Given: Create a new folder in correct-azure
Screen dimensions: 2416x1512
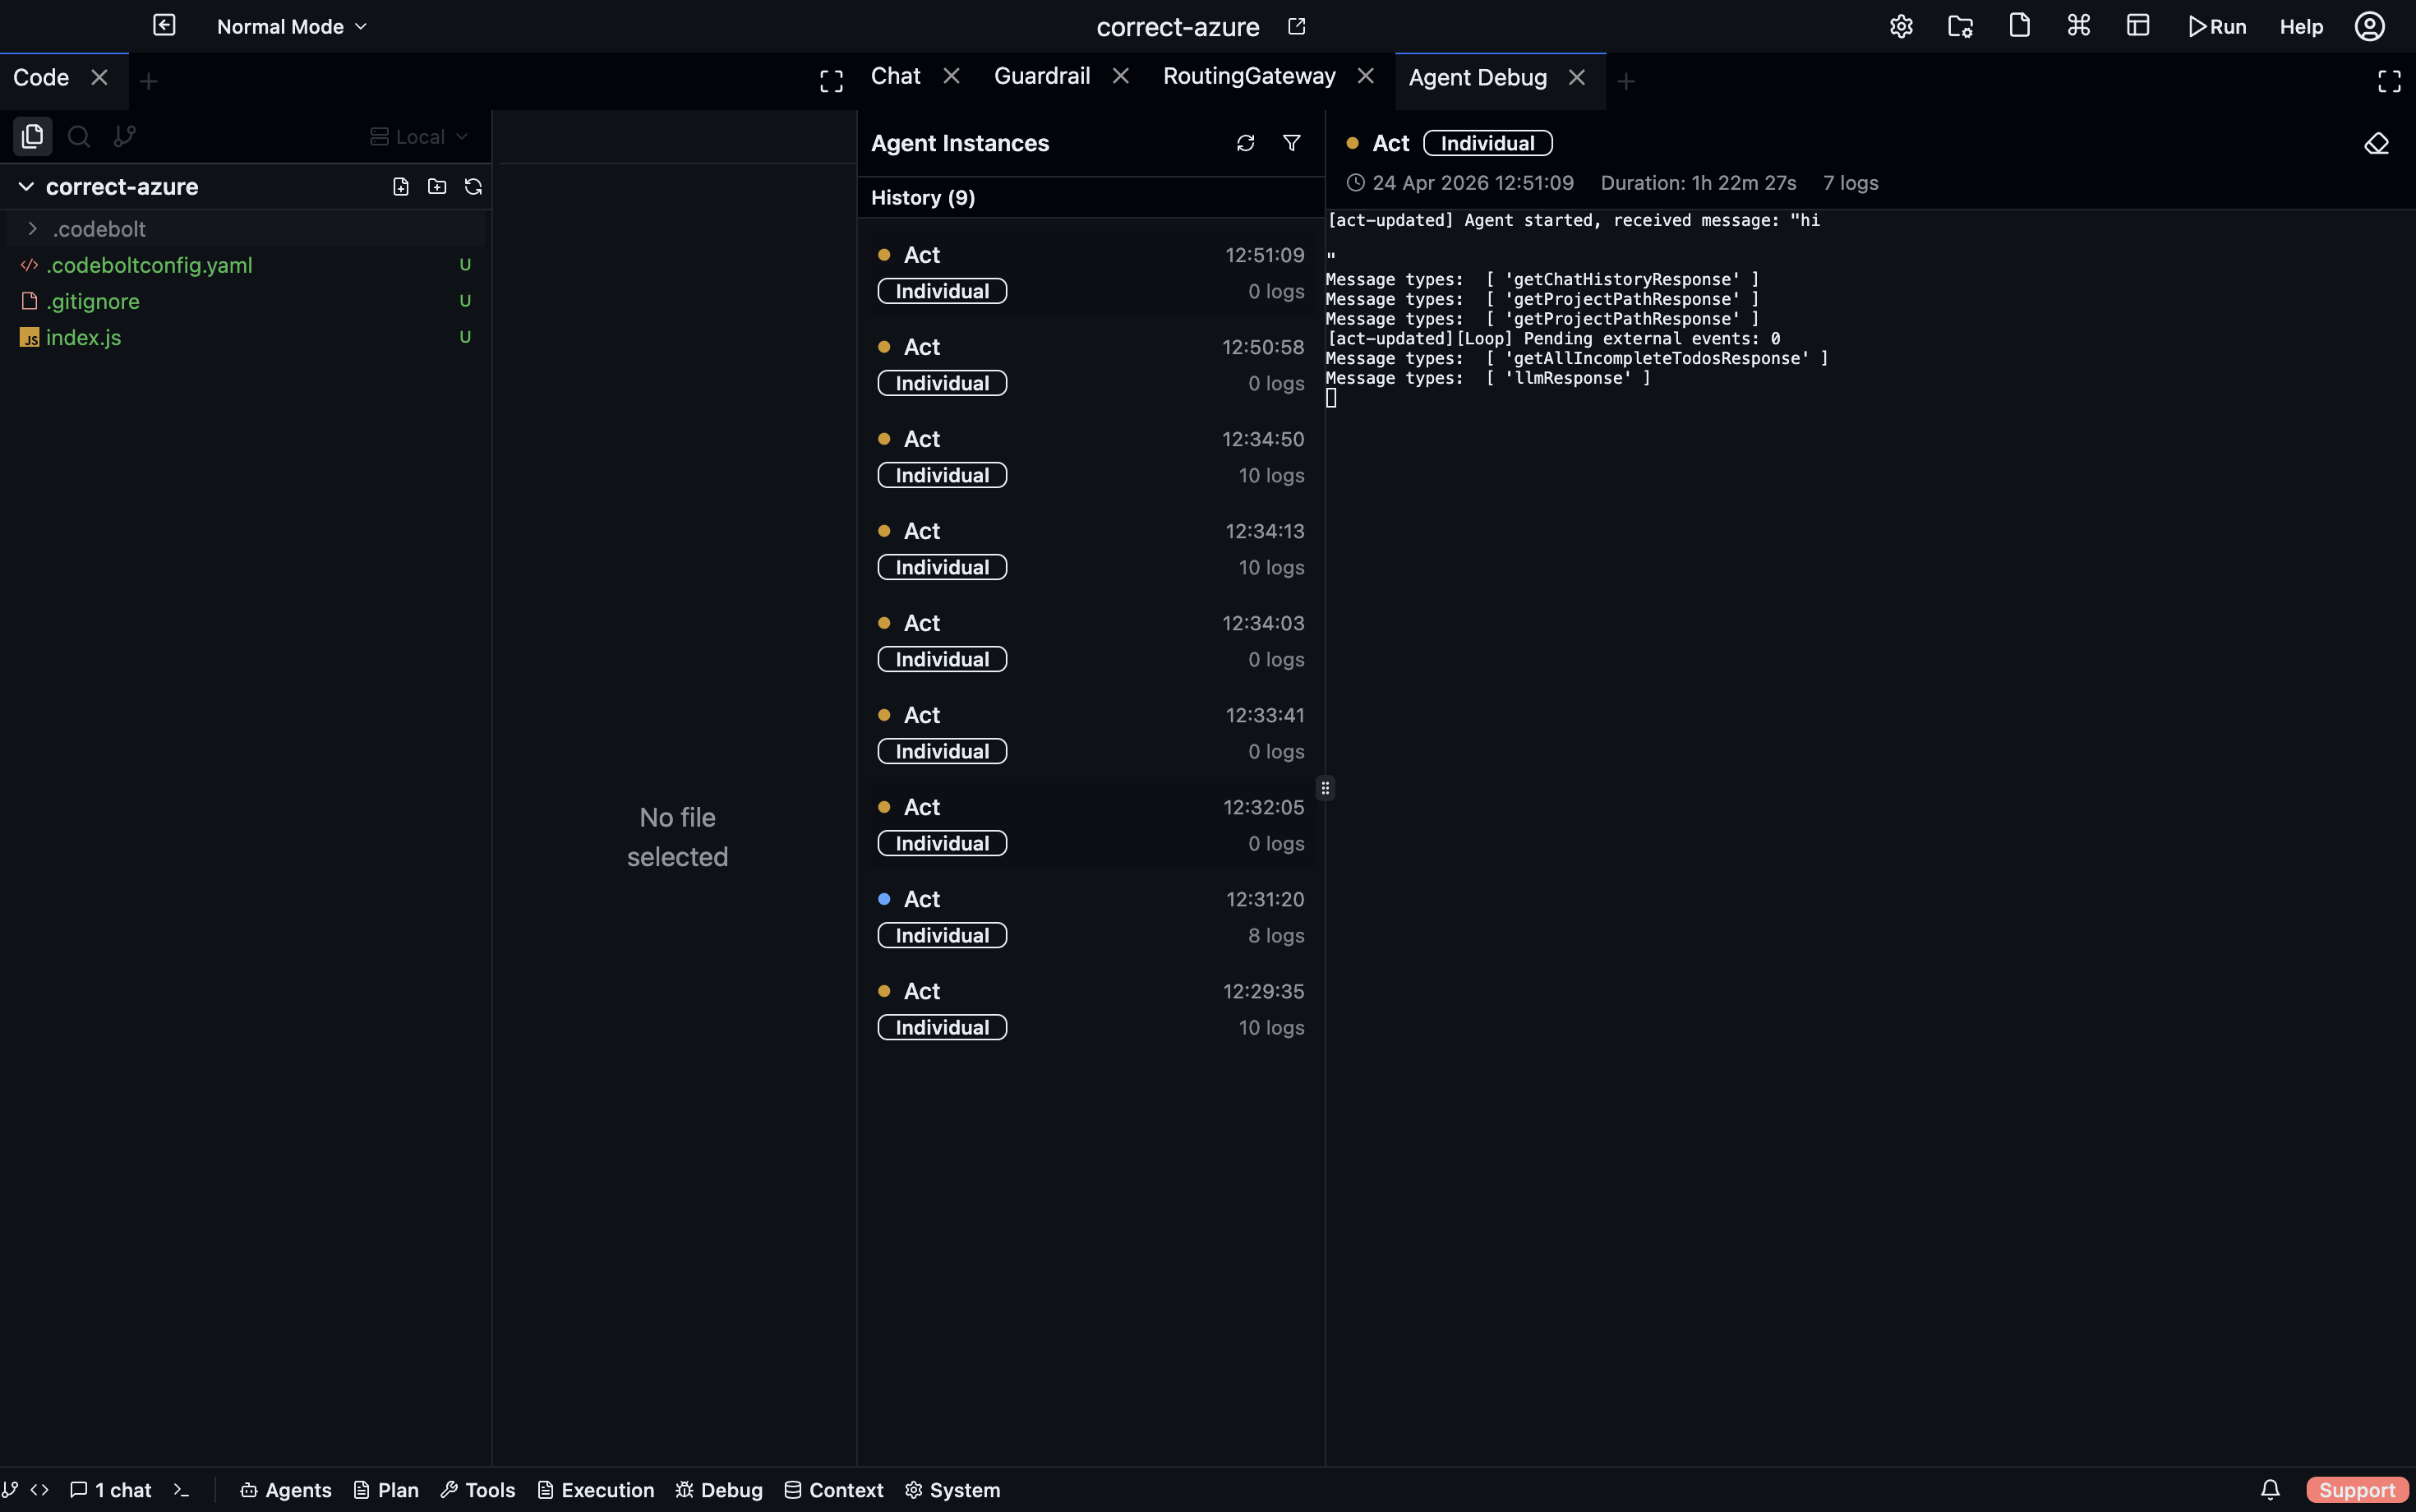Looking at the screenshot, I should (436, 186).
